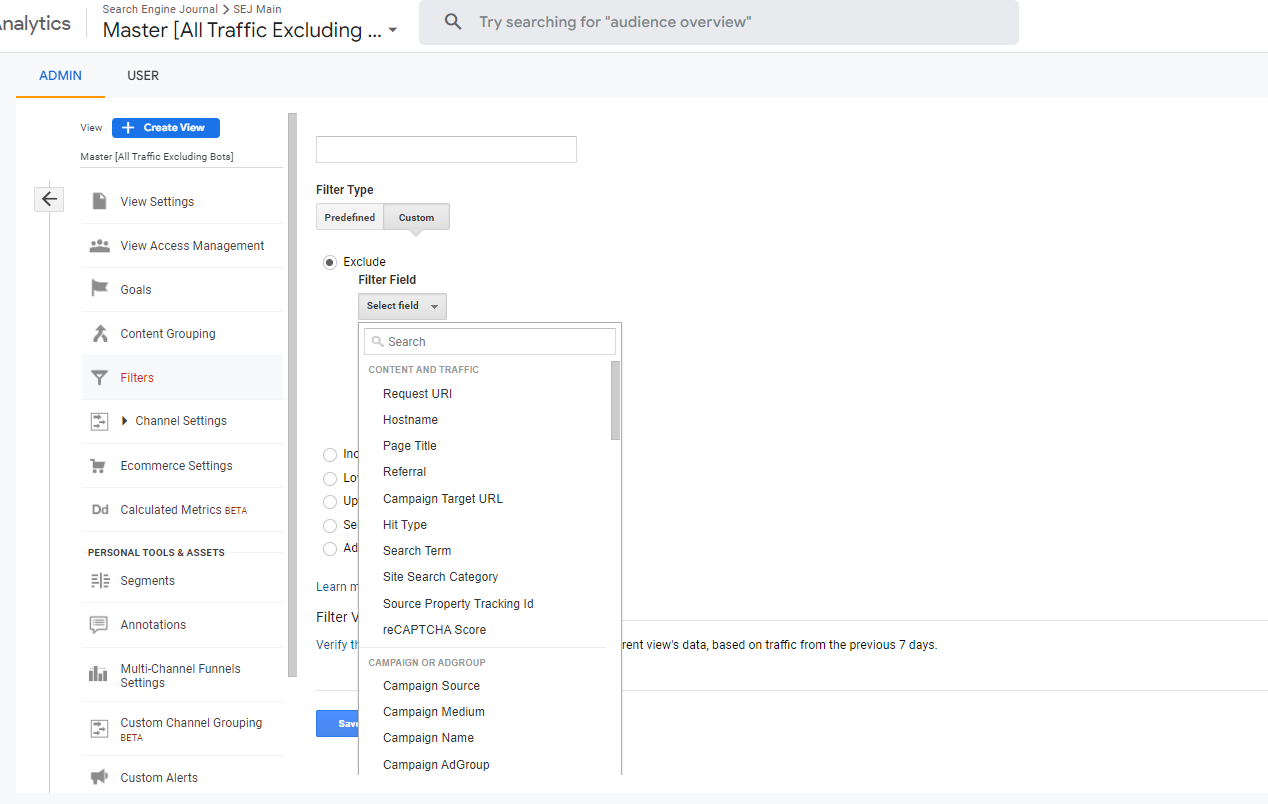
Task: Open the Select field dropdown
Action: 402,306
